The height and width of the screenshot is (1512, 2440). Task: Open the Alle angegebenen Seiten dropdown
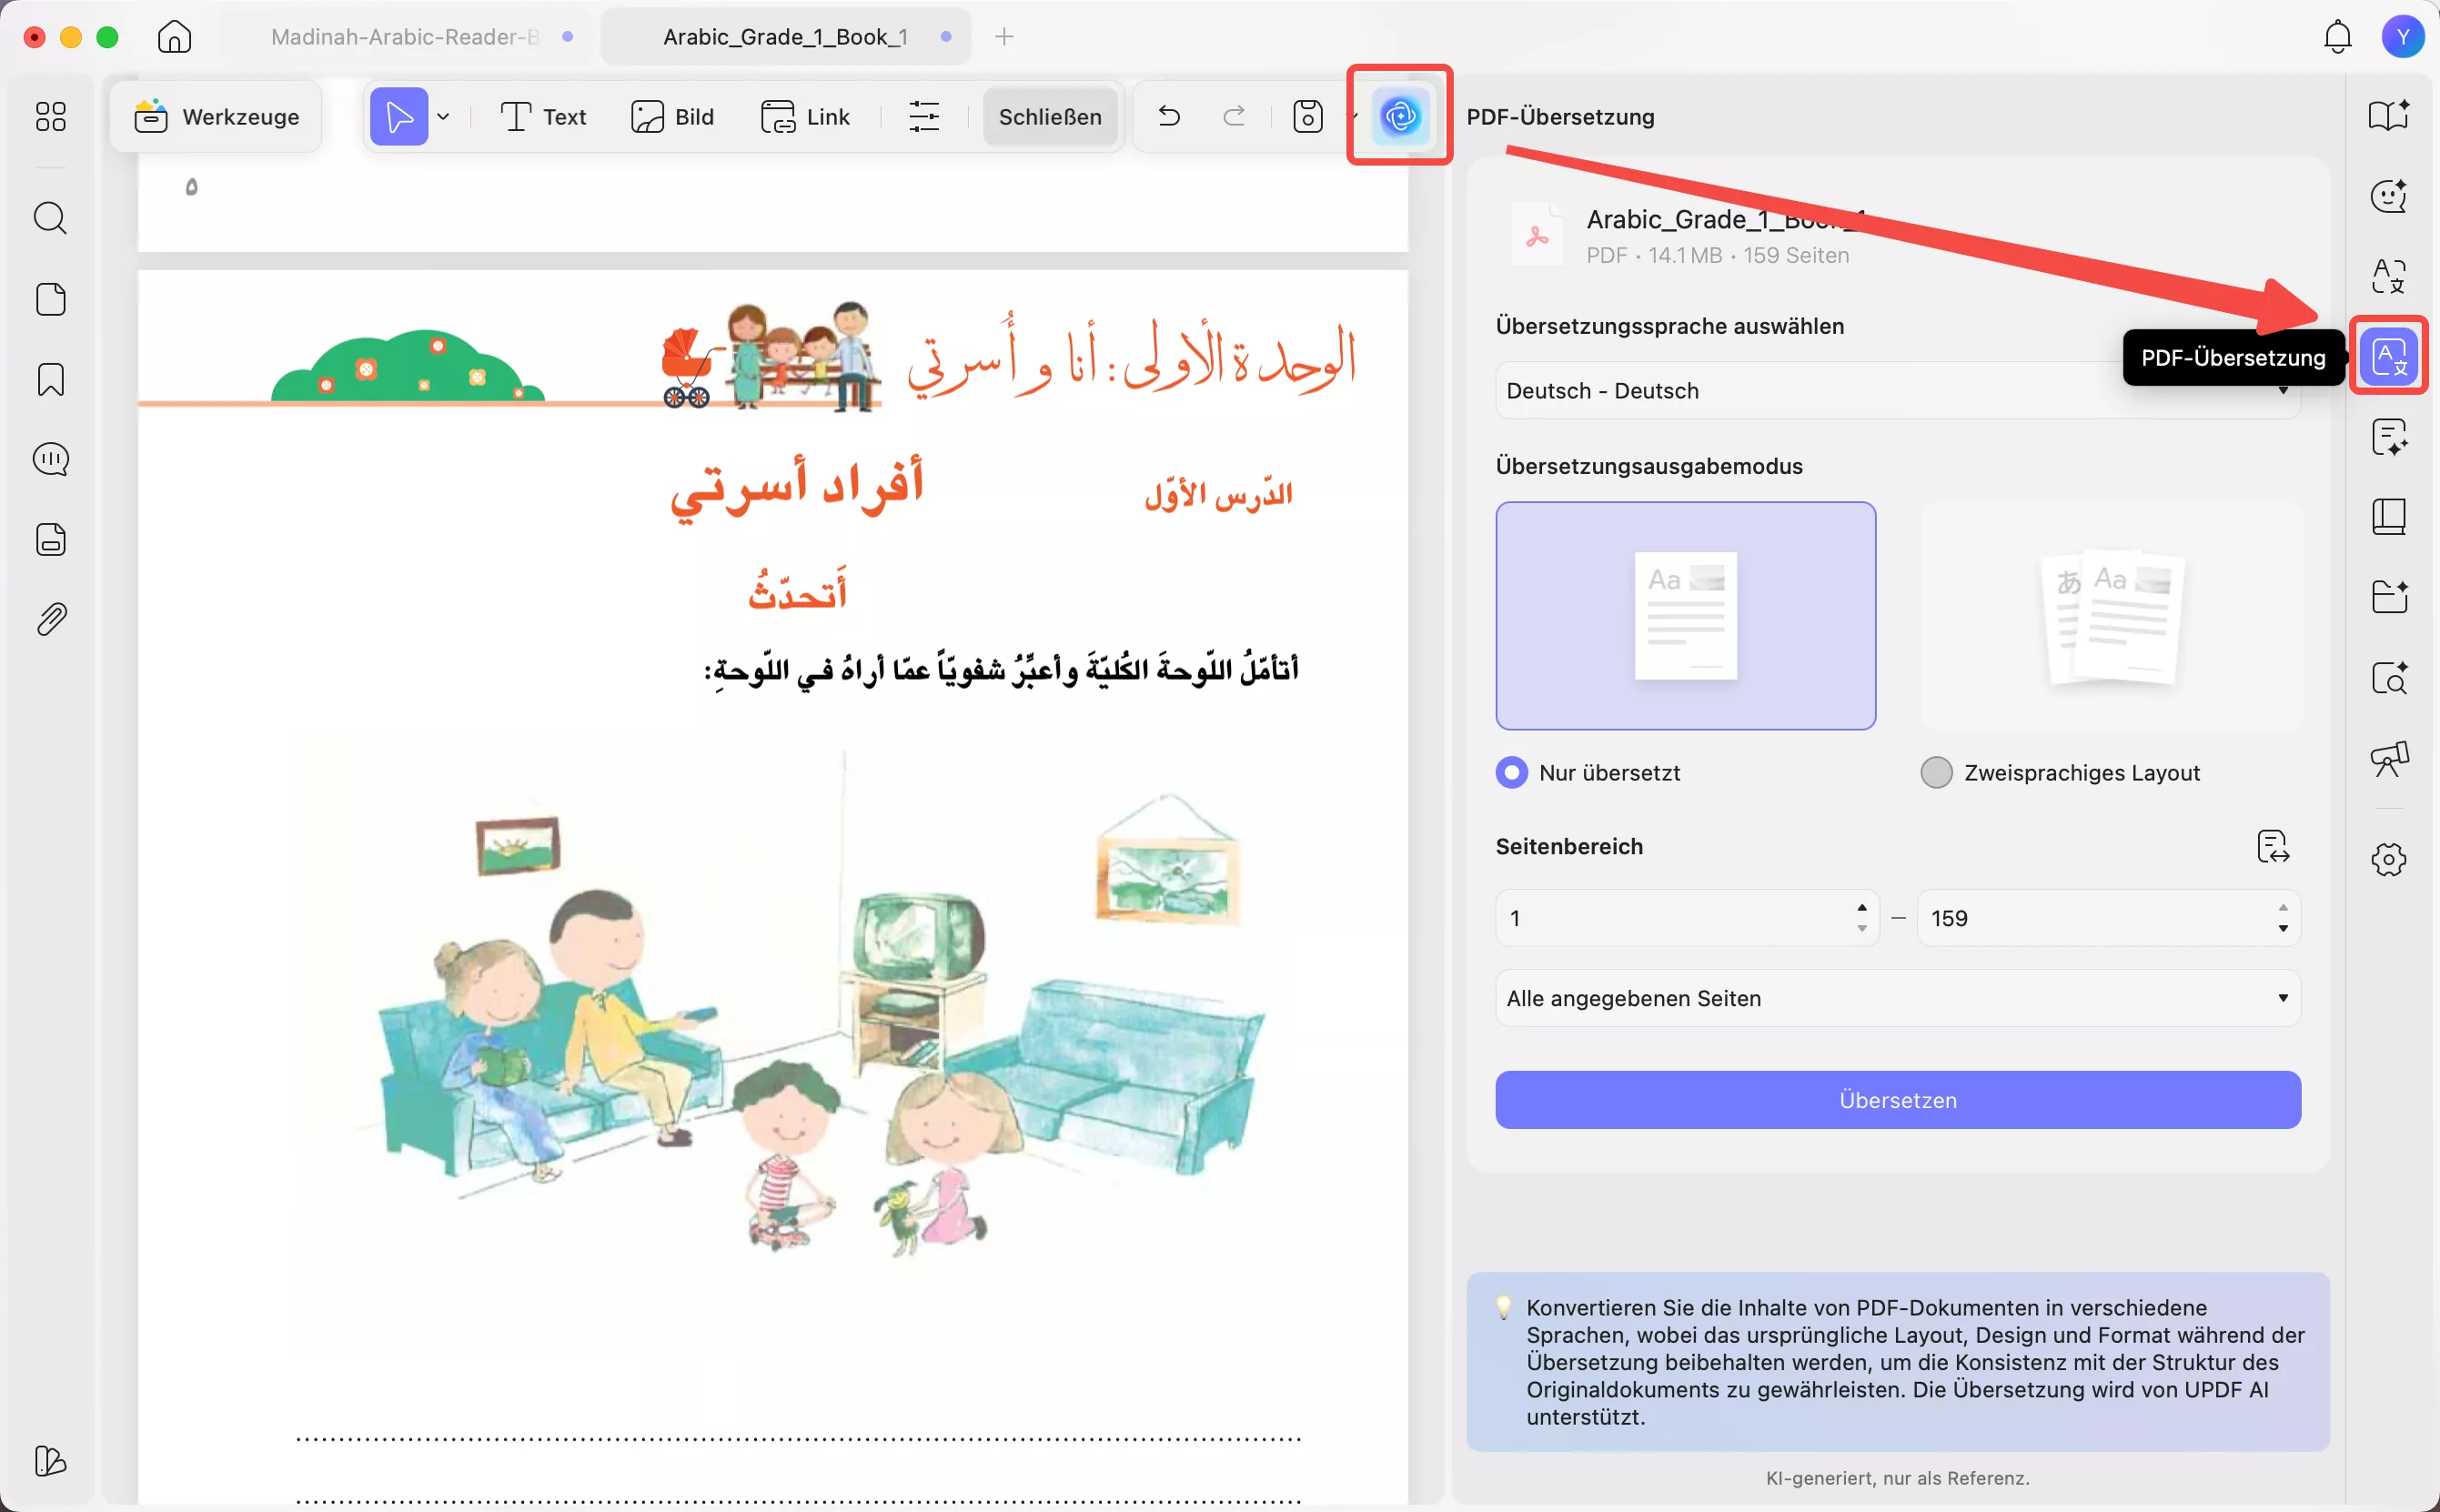[x=1896, y=997]
